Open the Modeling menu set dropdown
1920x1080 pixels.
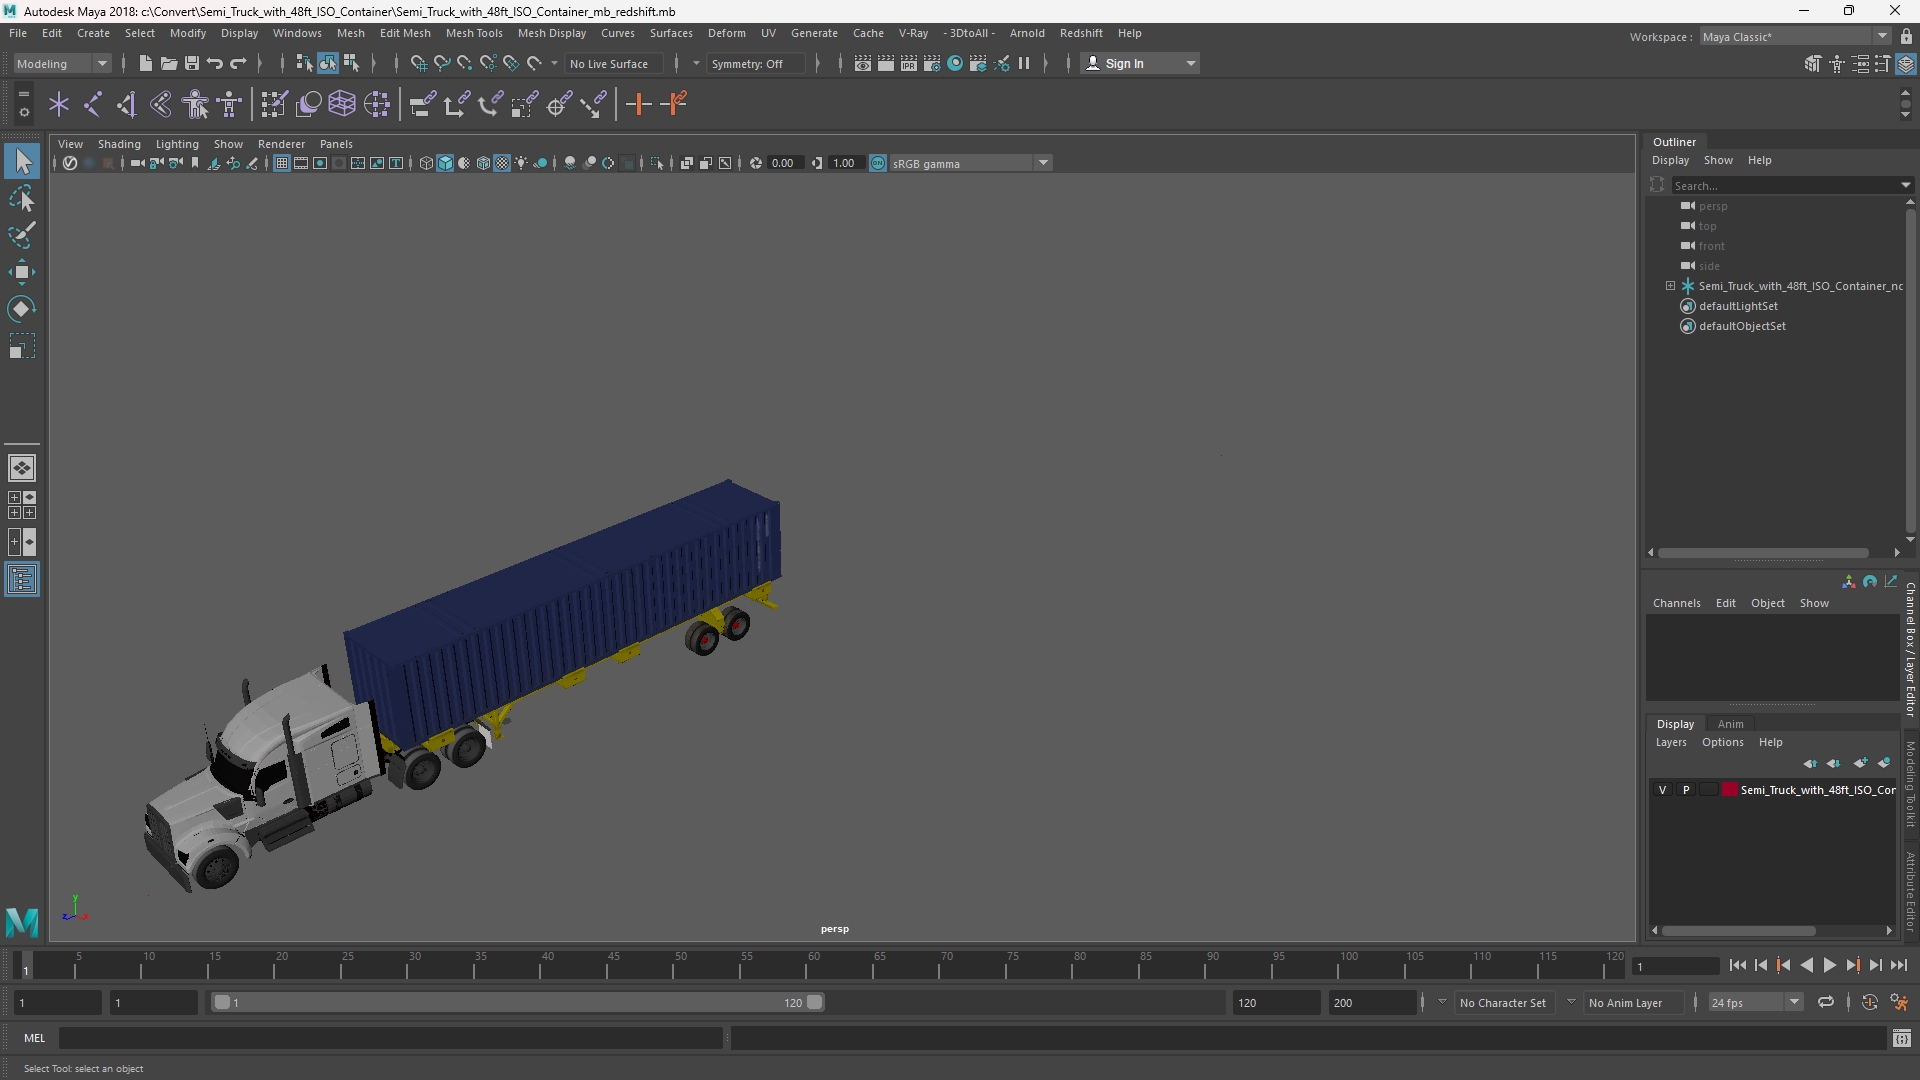(x=62, y=63)
